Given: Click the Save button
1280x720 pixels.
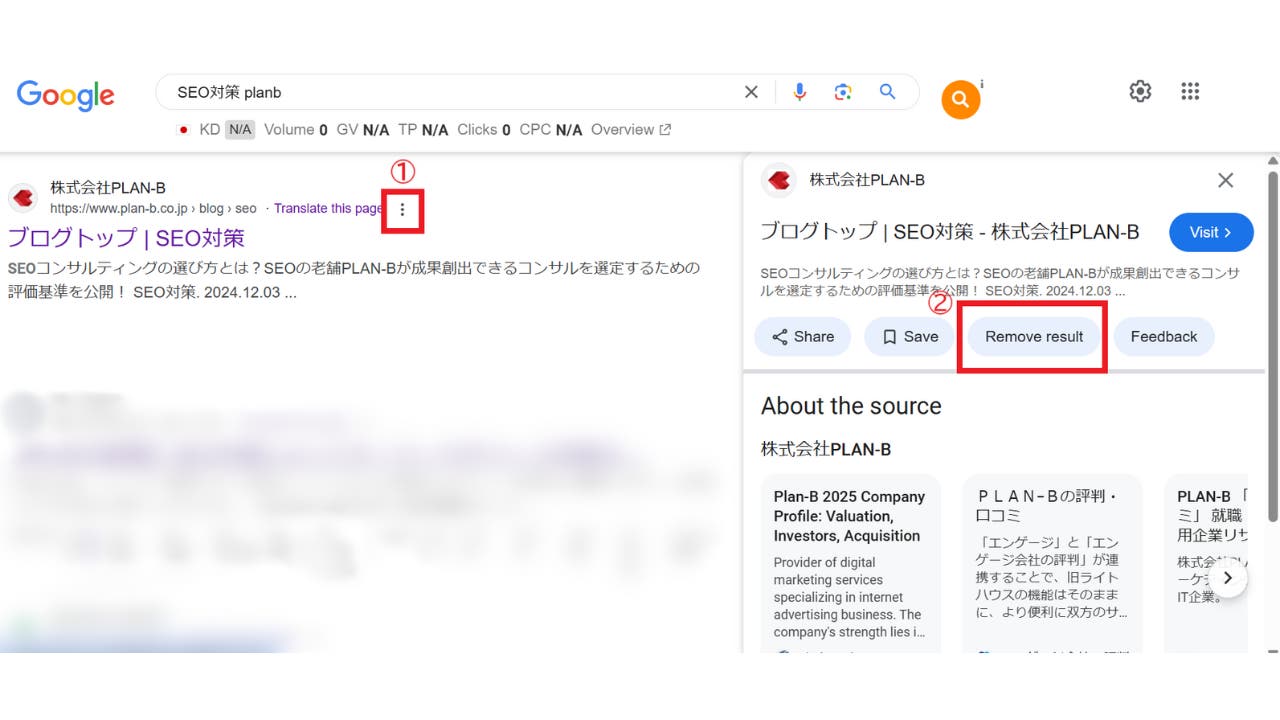Looking at the screenshot, I should click(910, 337).
